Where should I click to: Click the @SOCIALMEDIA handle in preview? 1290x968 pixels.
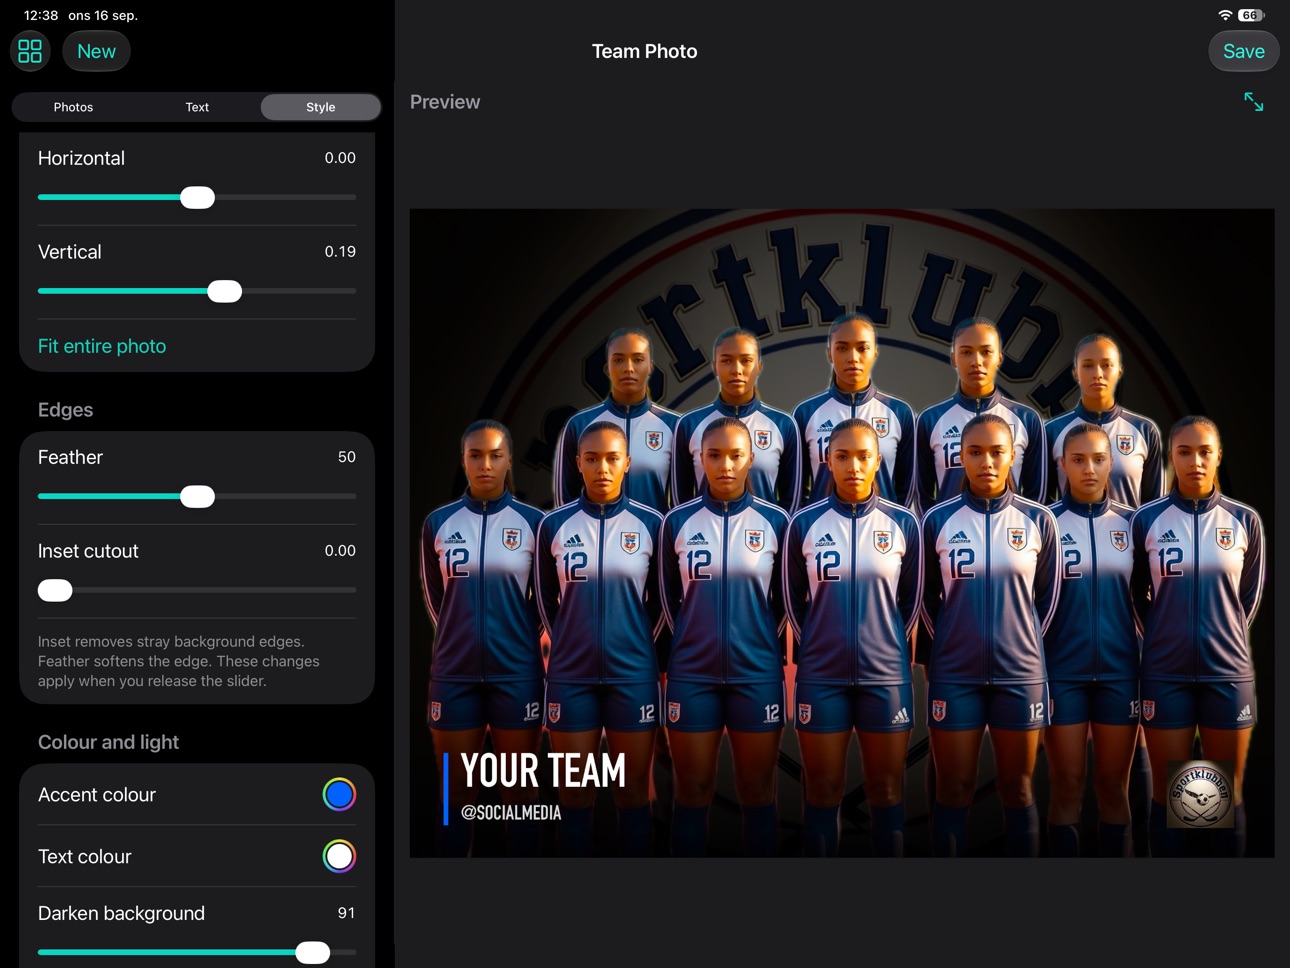click(x=511, y=813)
